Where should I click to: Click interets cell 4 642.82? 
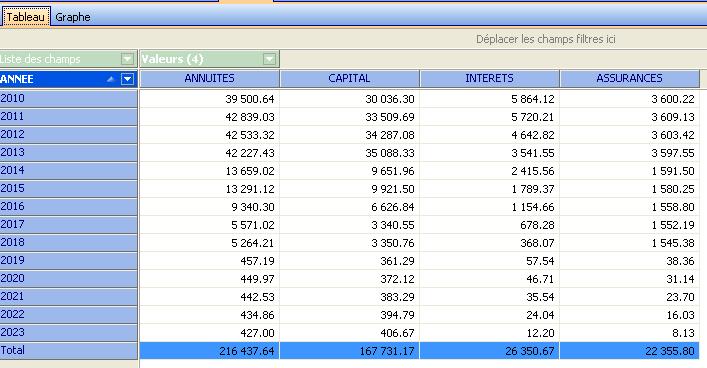490,135
